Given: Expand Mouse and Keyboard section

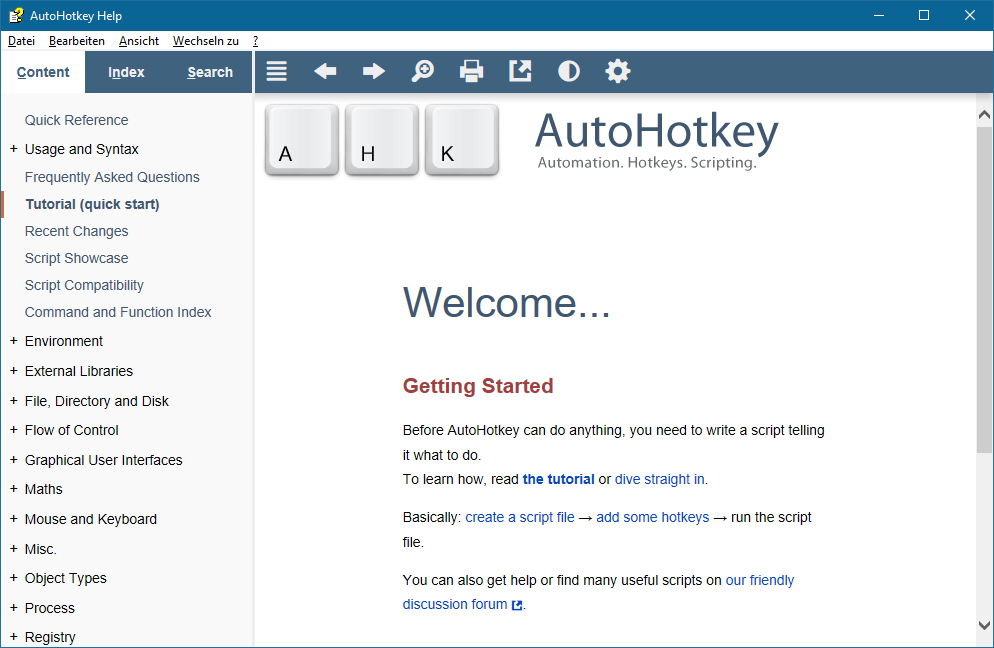Looking at the screenshot, I should 13,519.
